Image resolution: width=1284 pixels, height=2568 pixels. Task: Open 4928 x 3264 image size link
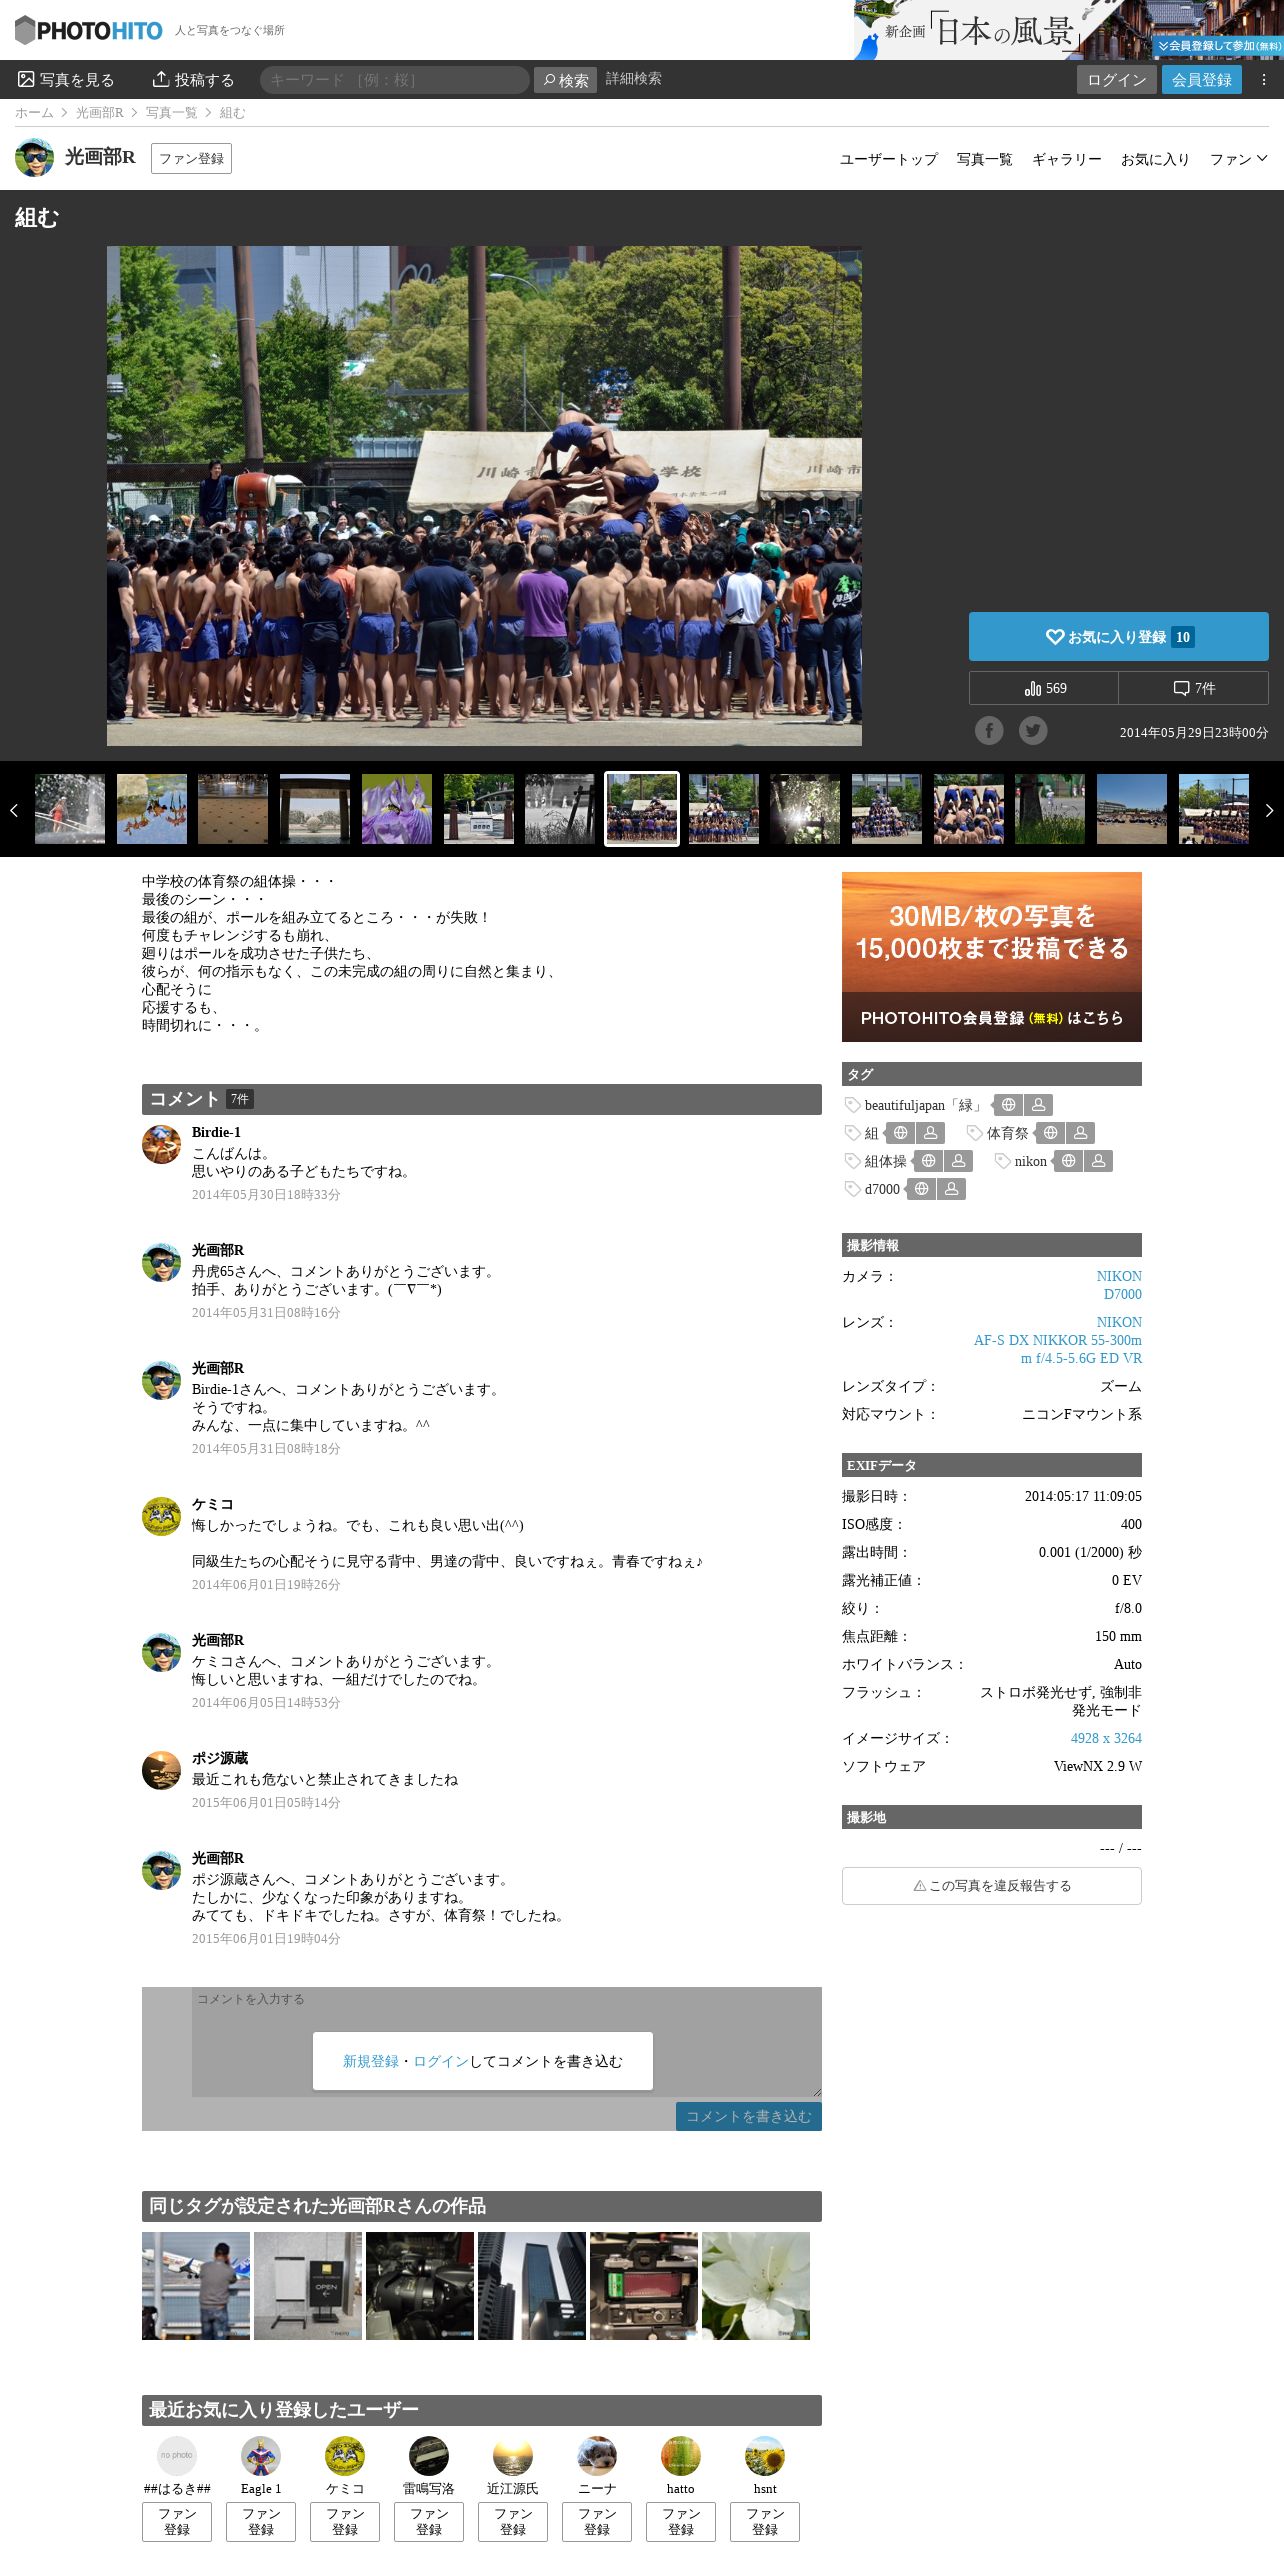pos(1106,1738)
